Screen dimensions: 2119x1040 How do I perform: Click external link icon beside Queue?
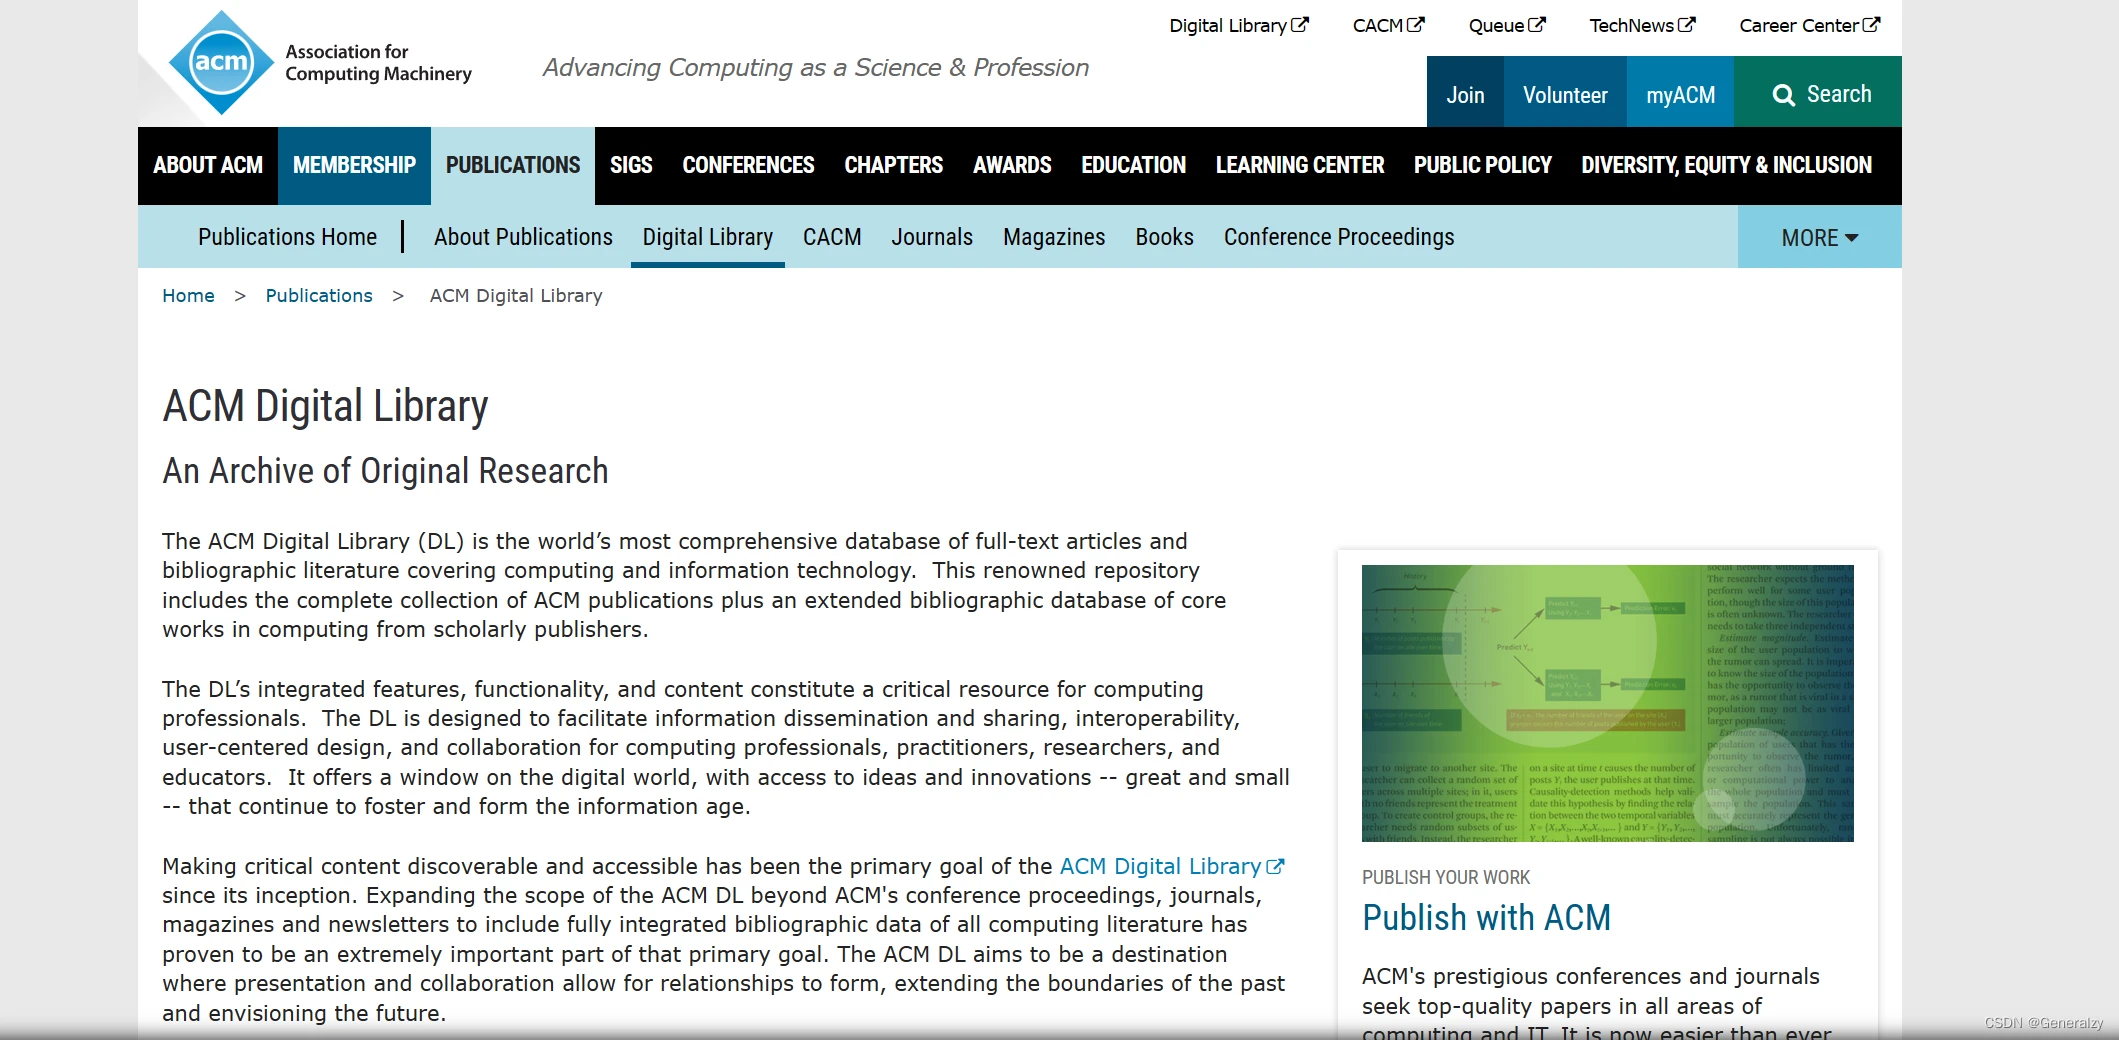point(1536,25)
